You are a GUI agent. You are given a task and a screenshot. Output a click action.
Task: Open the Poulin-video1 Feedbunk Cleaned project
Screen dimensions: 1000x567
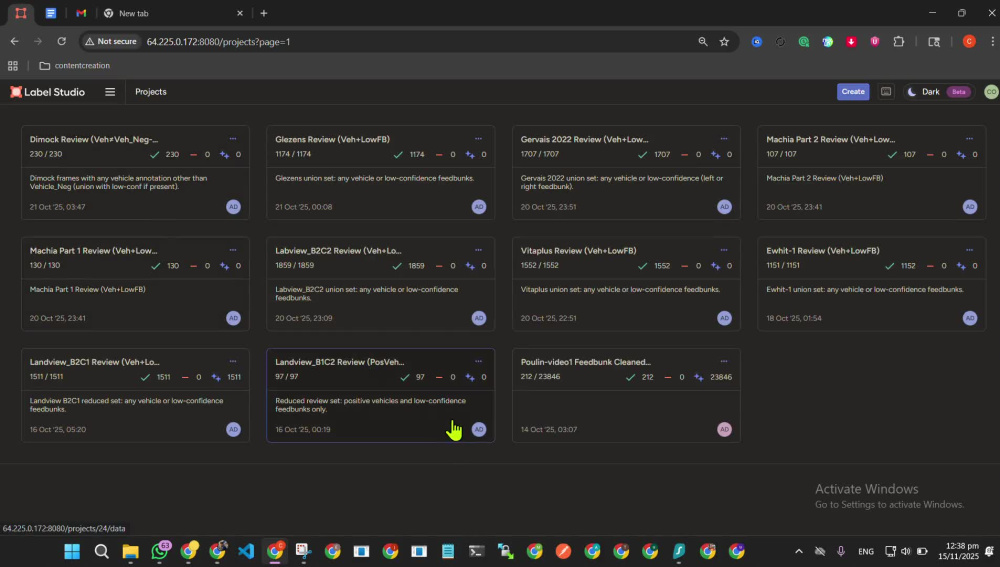click(x=626, y=395)
